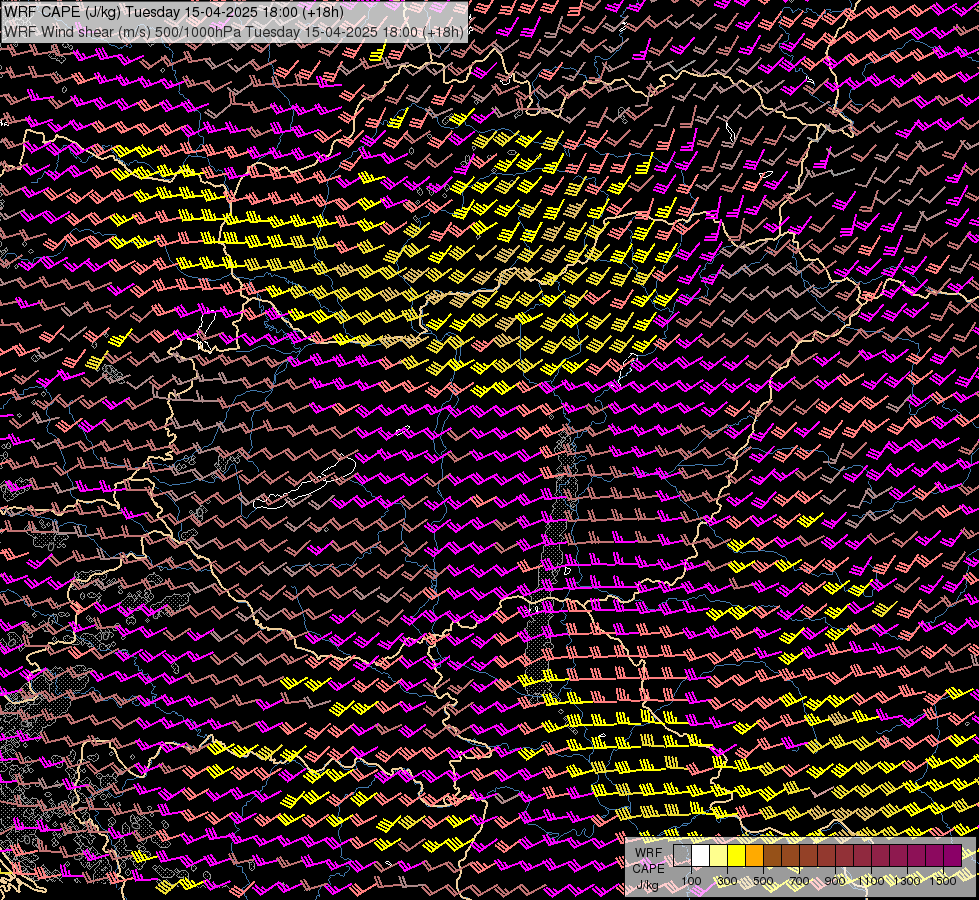979x900 pixels.
Task: Select the white CAPE legend swatch
Action: click(x=701, y=855)
